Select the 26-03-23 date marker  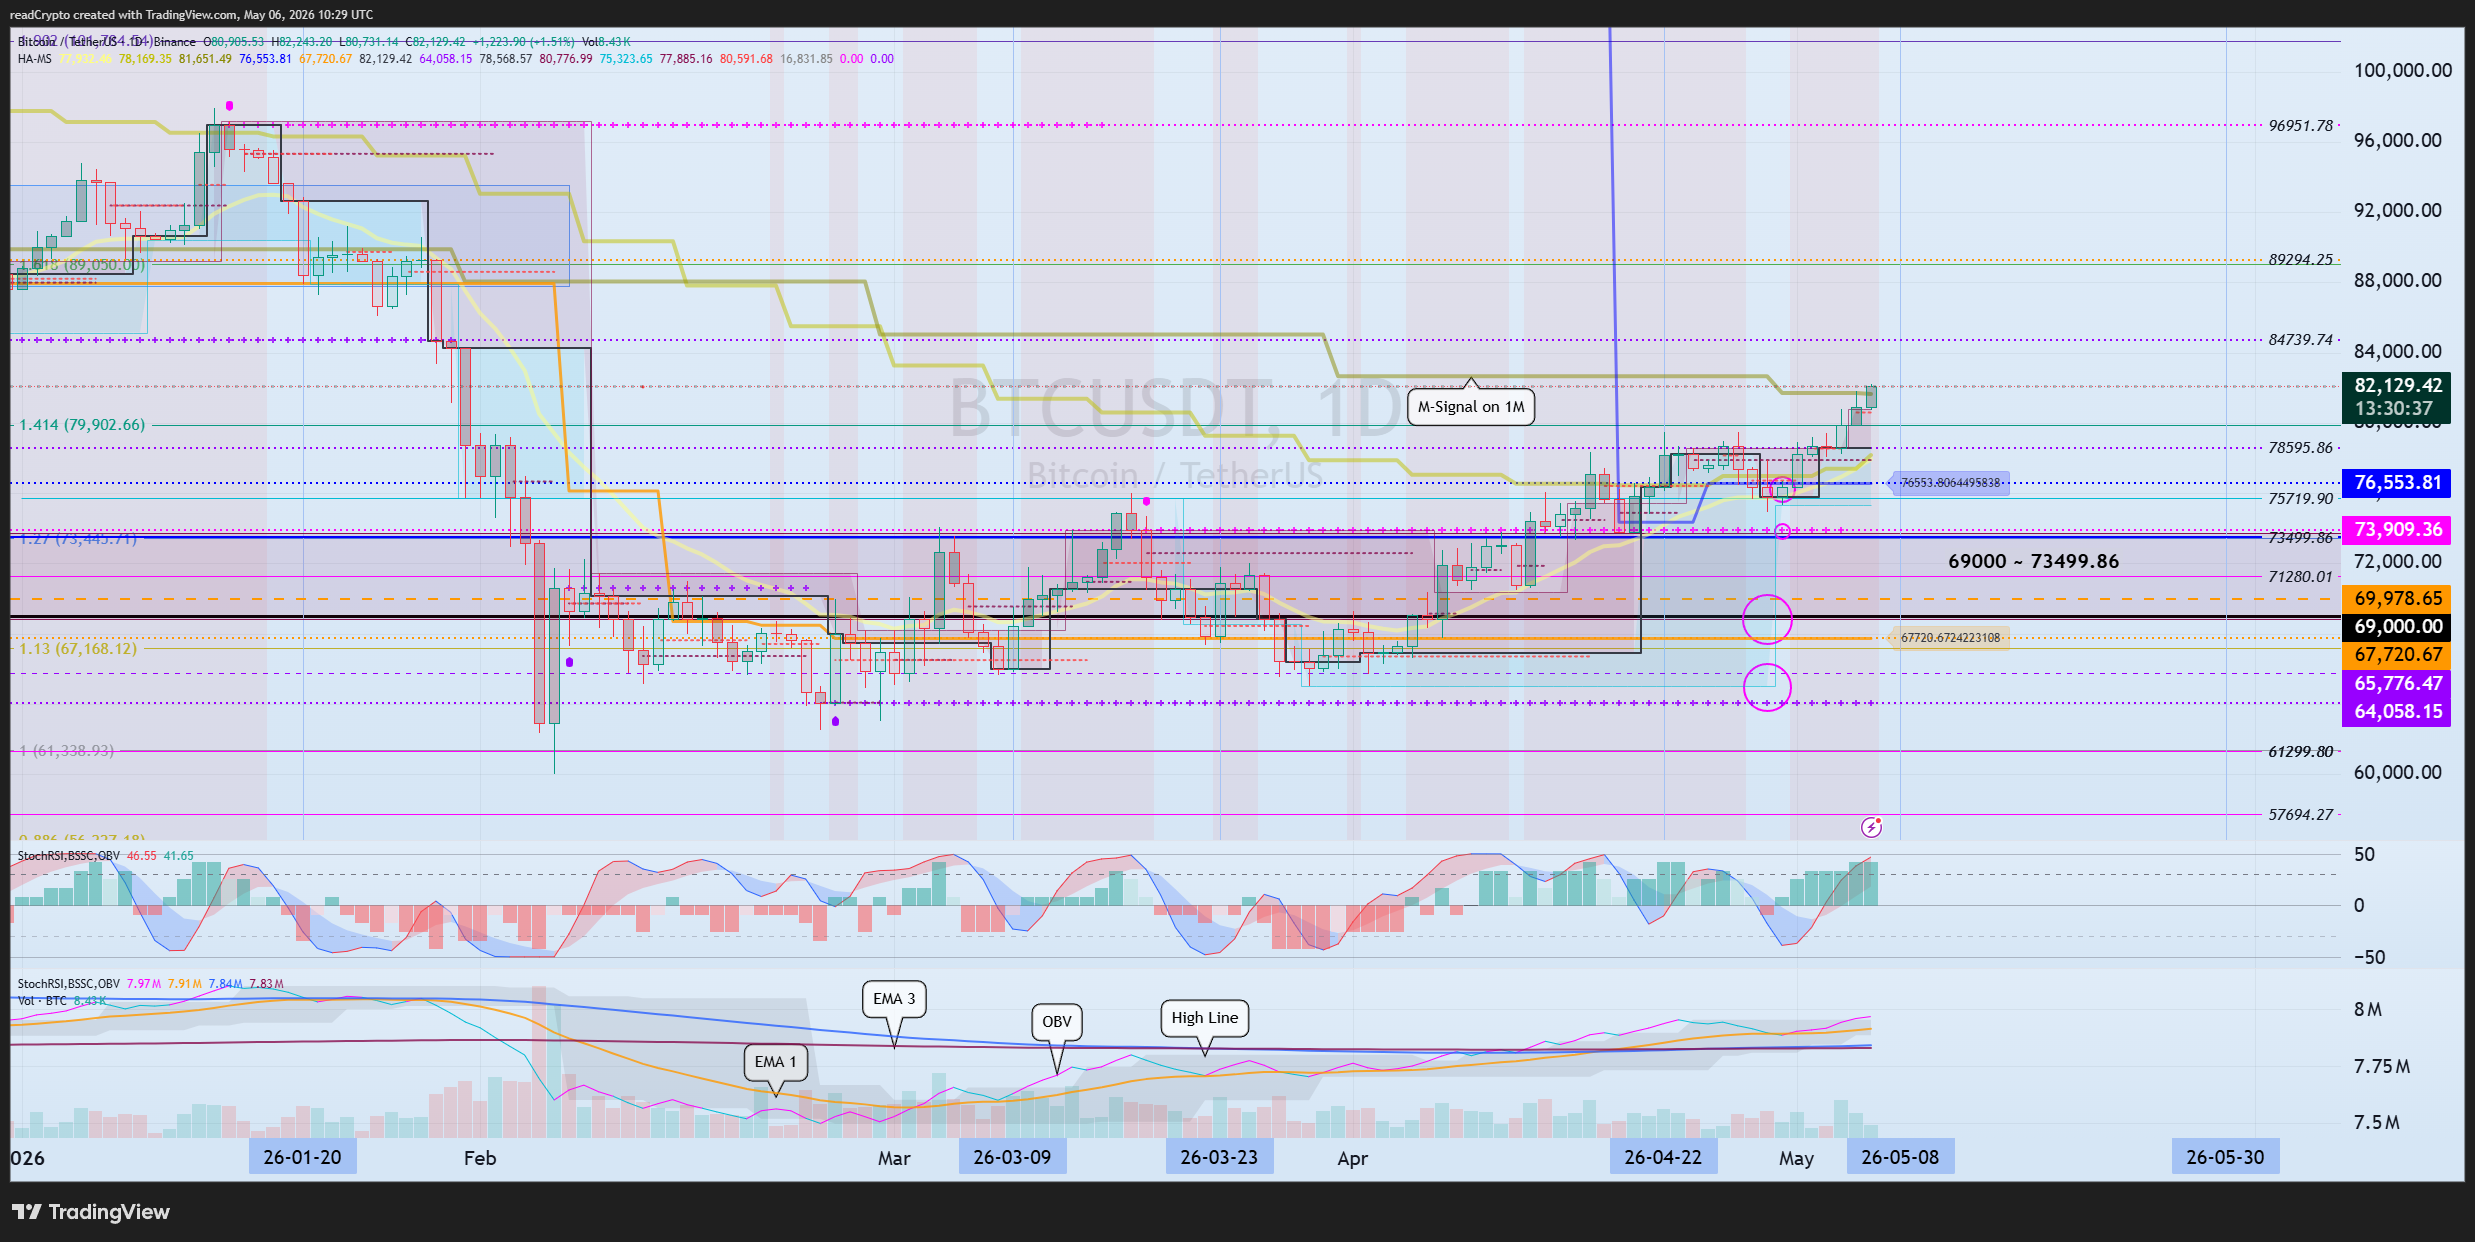(x=1219, y=1157)
